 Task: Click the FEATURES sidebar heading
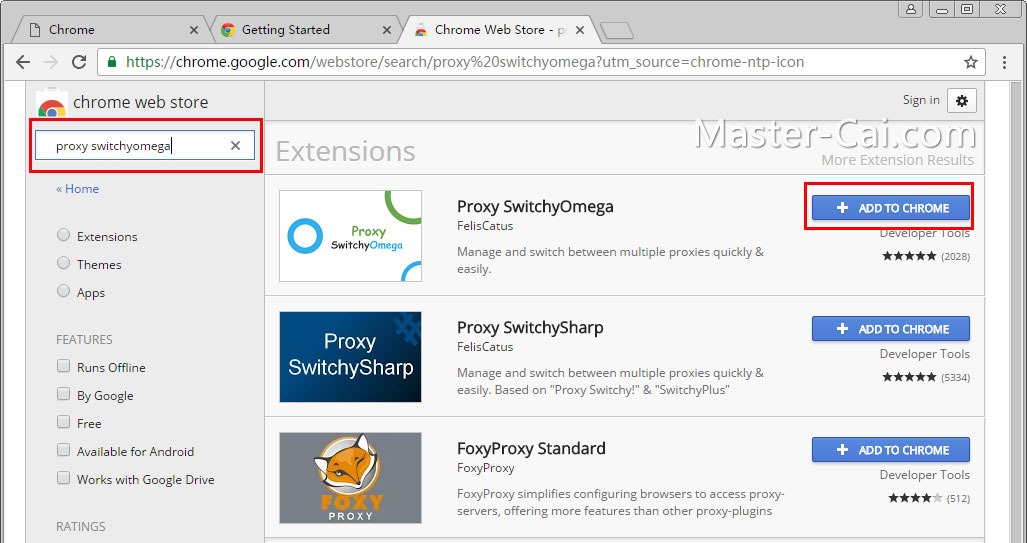(x=84, y=339)
